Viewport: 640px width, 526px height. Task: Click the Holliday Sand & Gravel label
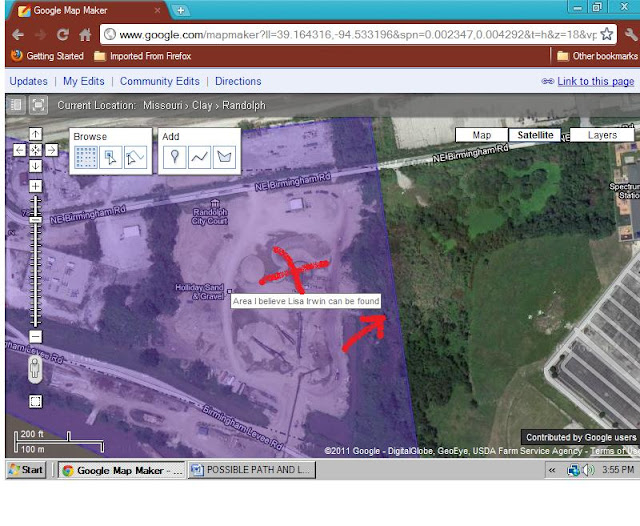tap(200, 292)
